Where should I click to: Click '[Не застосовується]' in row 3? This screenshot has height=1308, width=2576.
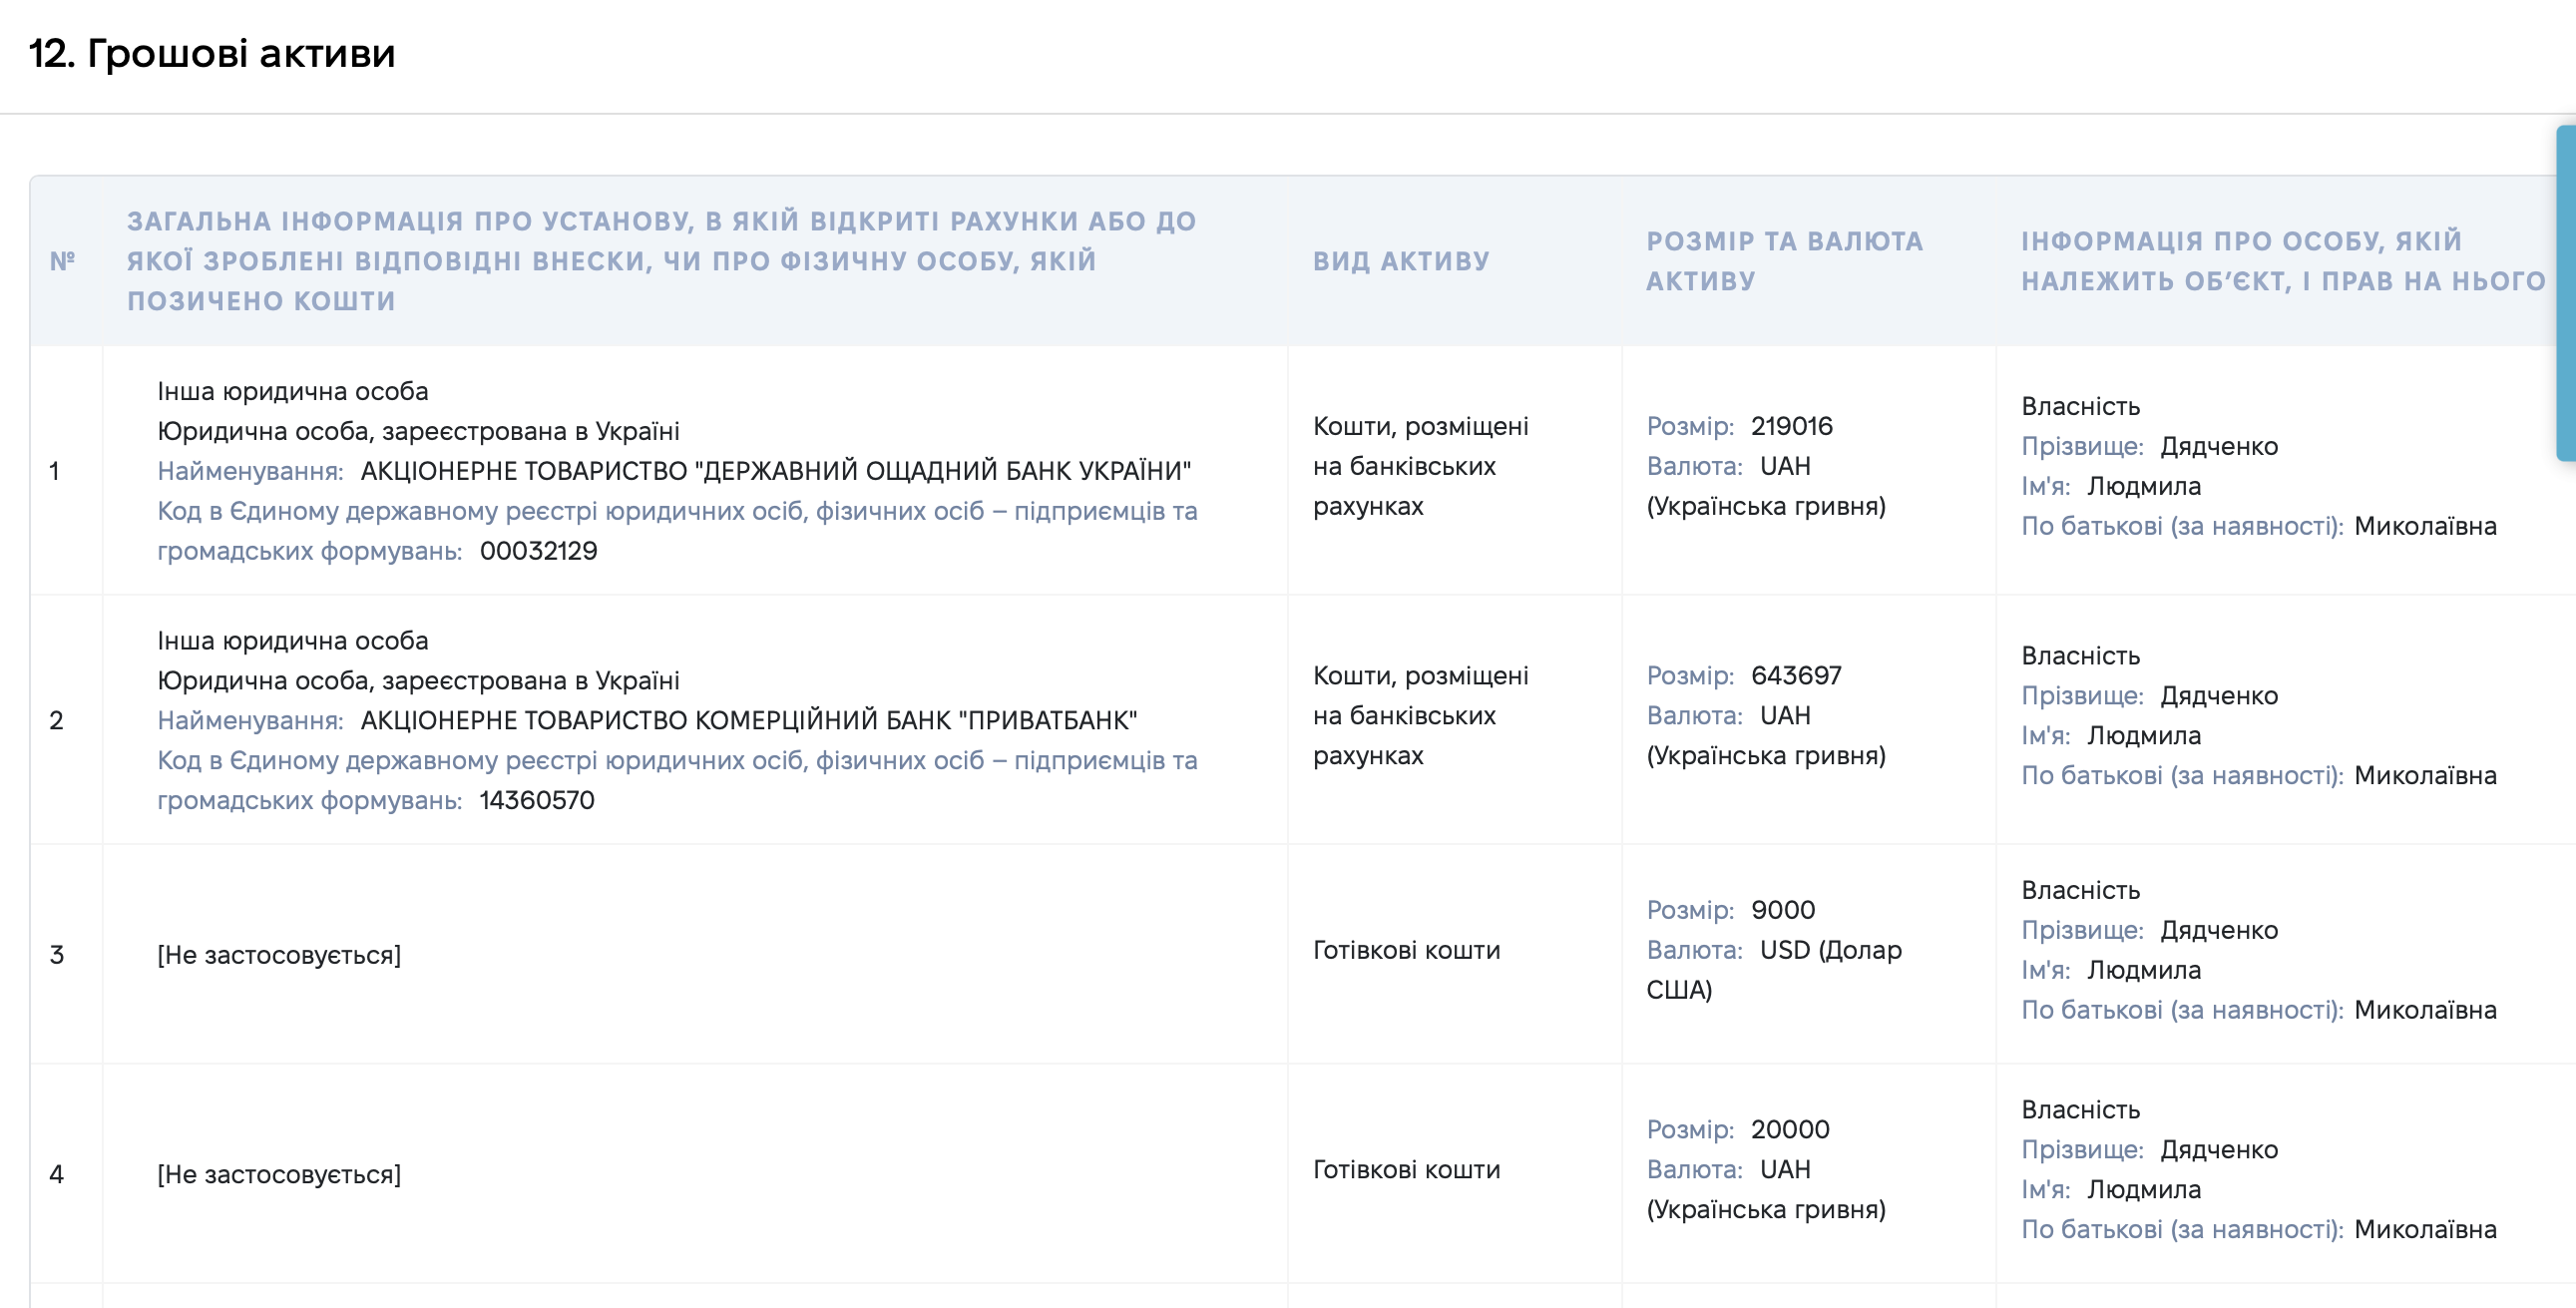[x=279, y=955]
